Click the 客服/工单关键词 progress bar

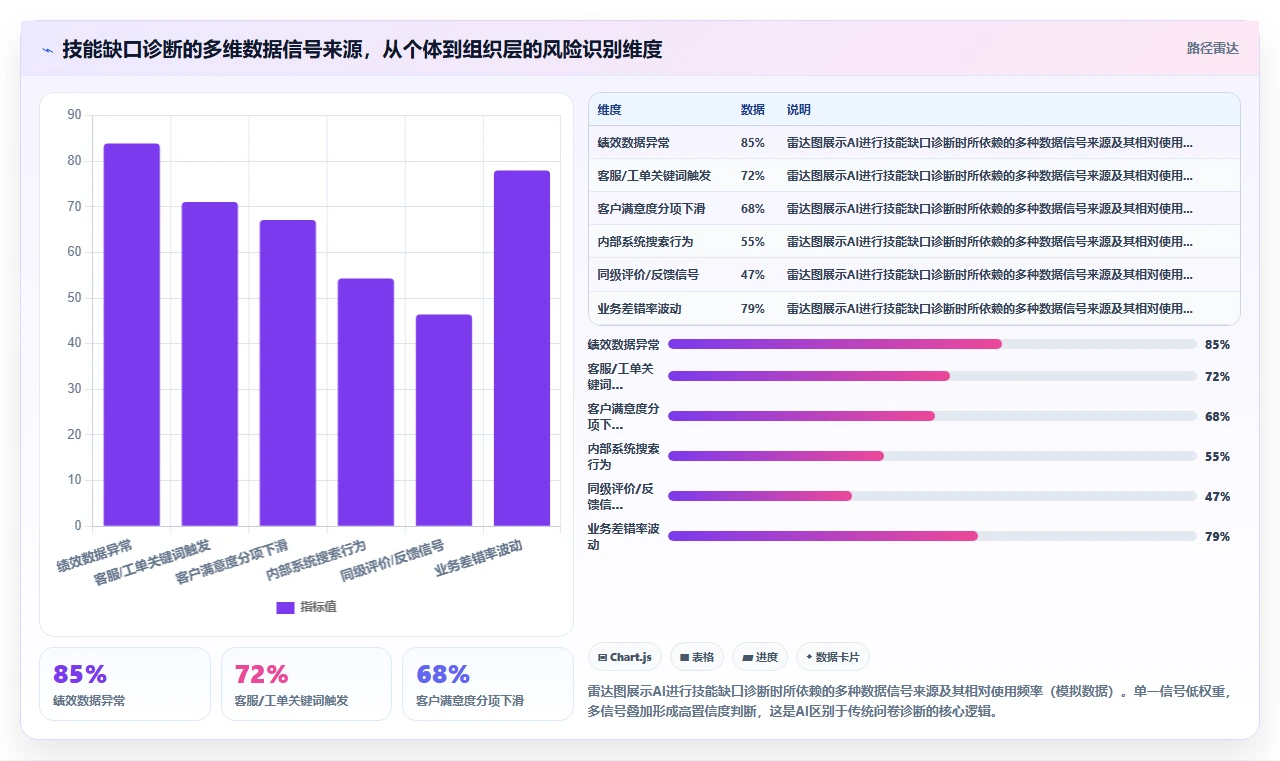[x=932, y=376]
